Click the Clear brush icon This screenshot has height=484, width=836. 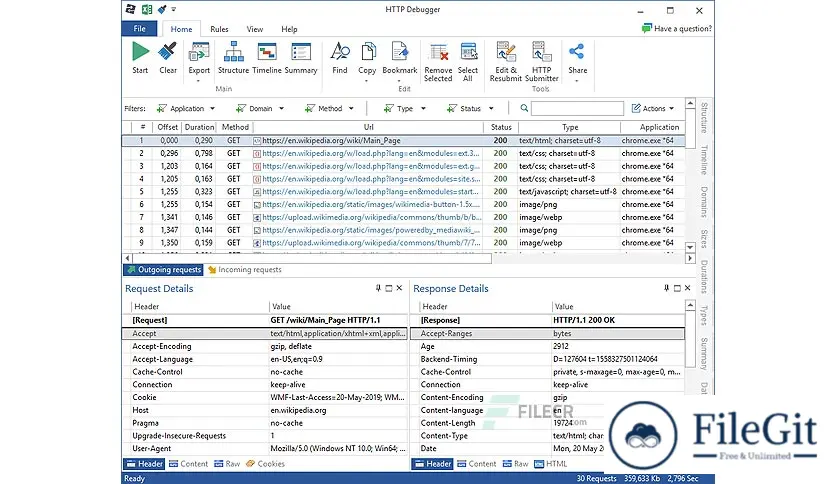(167, 52)
